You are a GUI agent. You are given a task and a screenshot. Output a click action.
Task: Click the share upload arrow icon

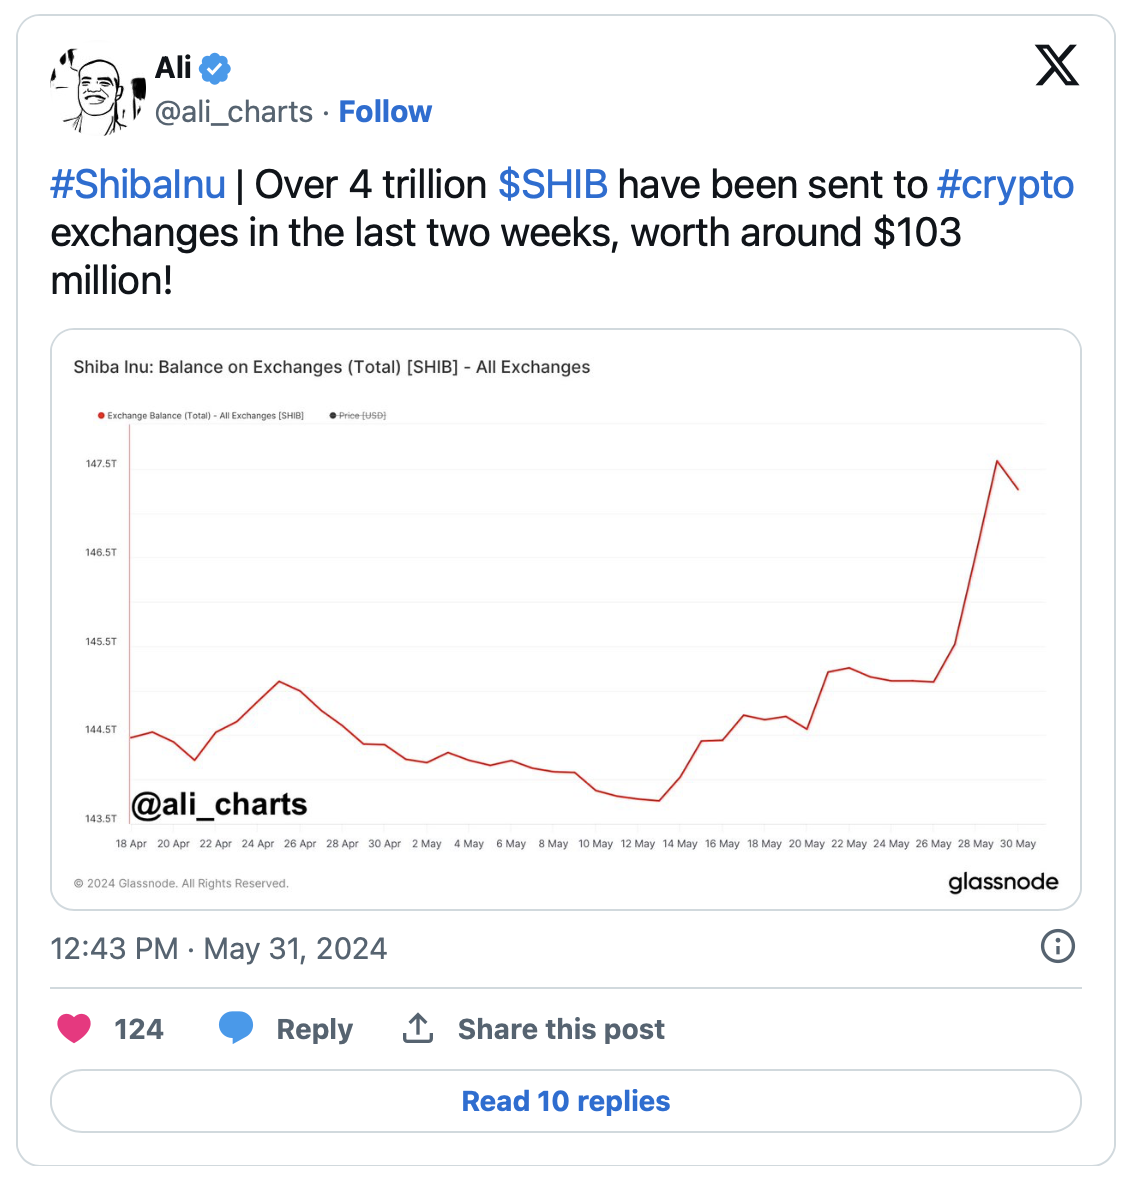tap(418, 1028)
